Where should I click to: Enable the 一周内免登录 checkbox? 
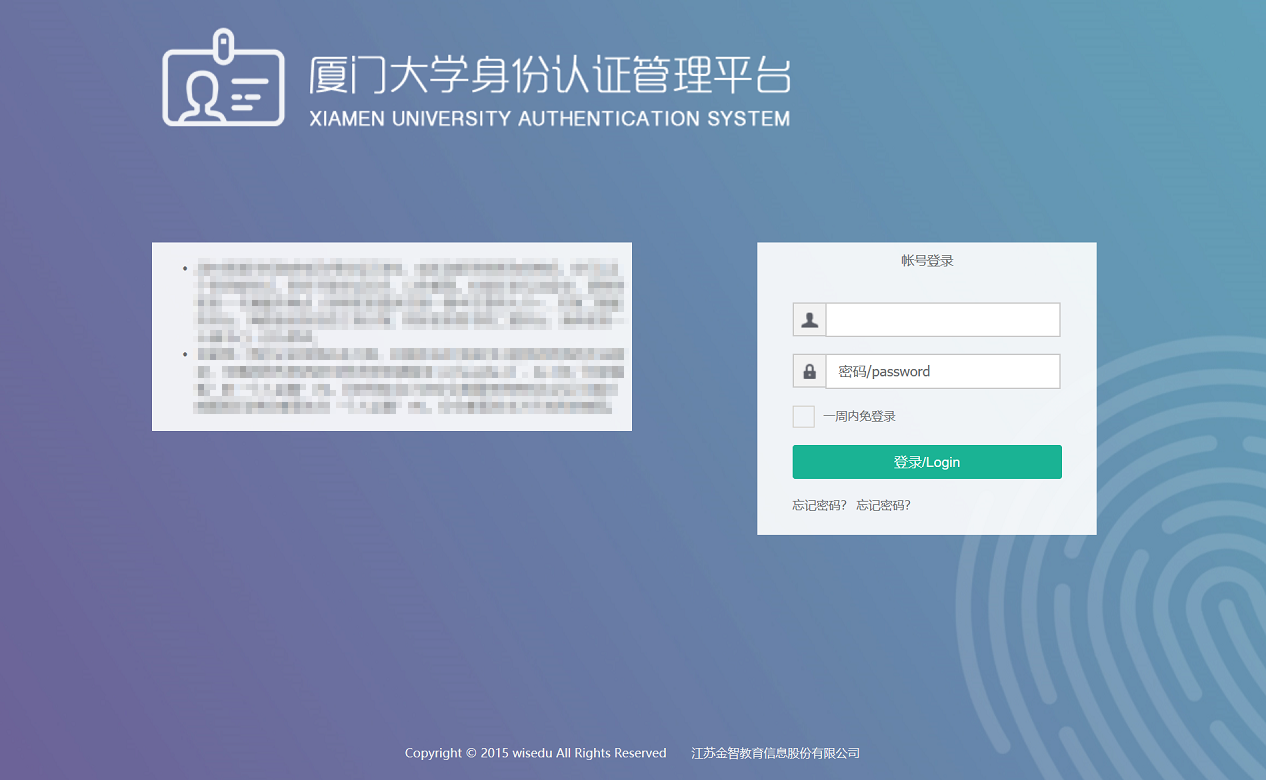coord(804,417)
